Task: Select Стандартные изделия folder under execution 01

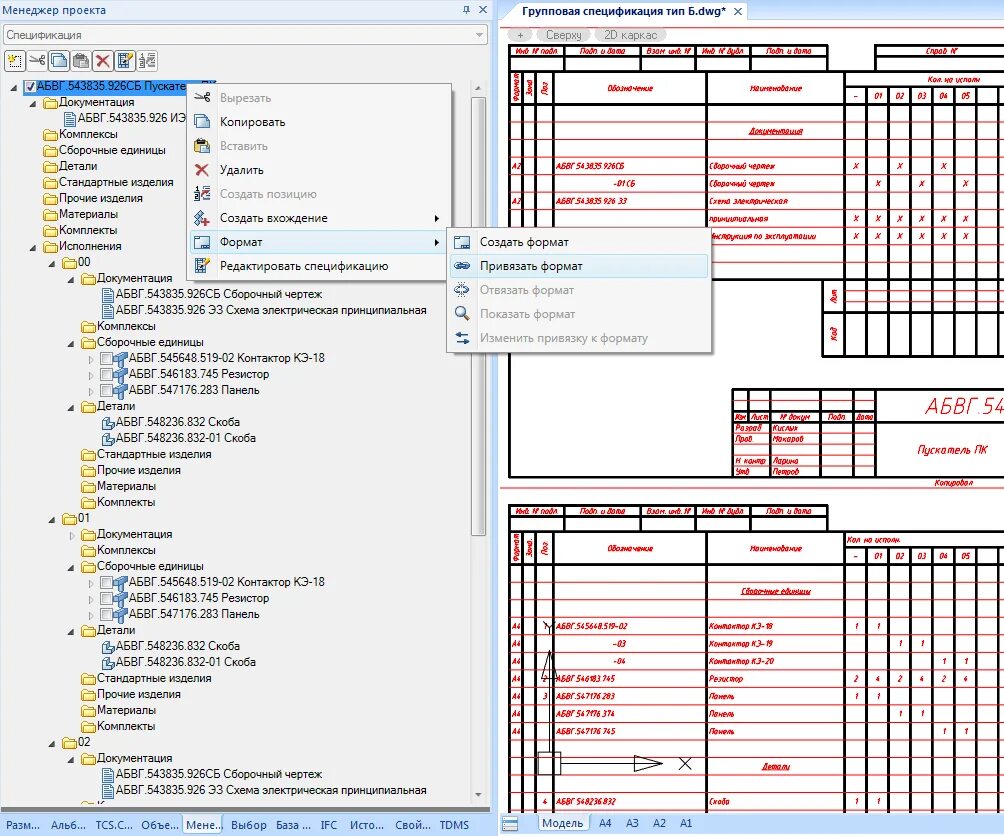Action: (154, 678)
